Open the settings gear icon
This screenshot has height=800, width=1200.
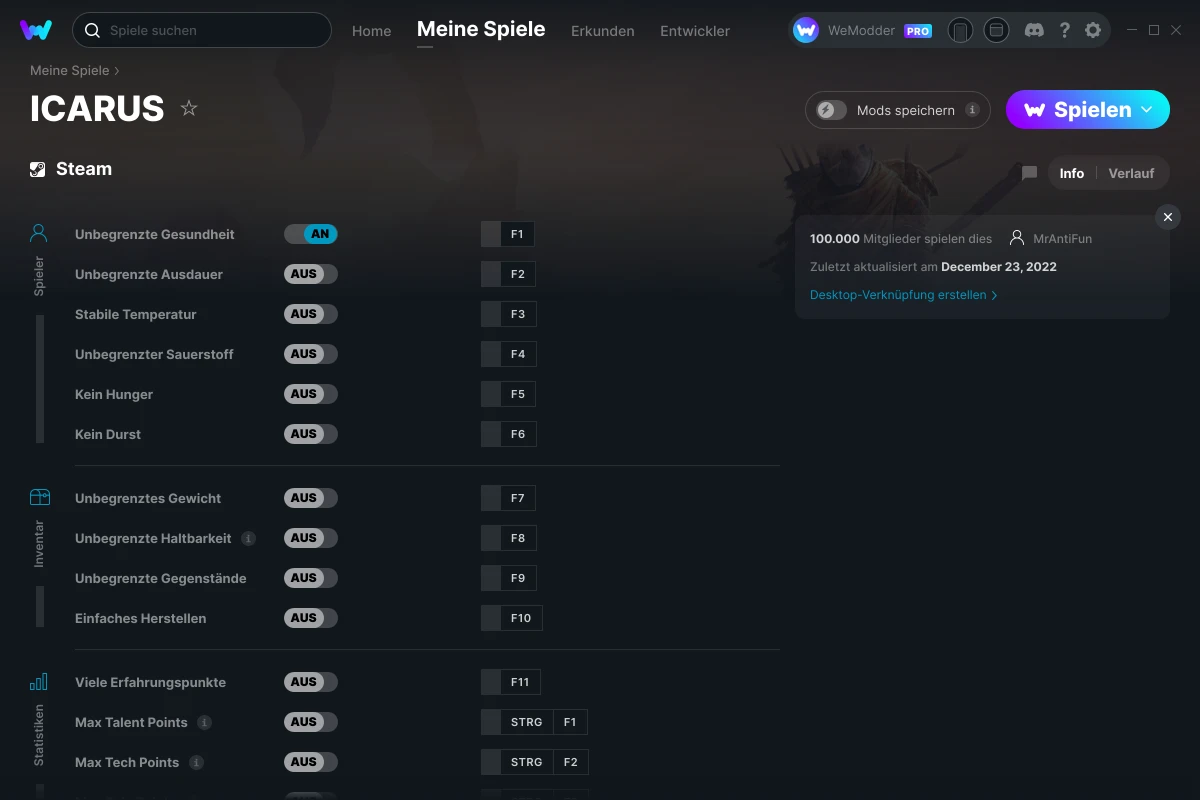[x=1093, y=30]
